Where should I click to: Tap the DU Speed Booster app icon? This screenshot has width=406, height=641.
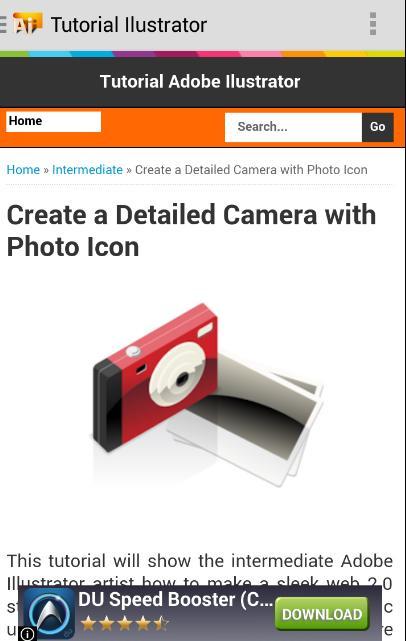pyautogui.click(x=48, y=613)
